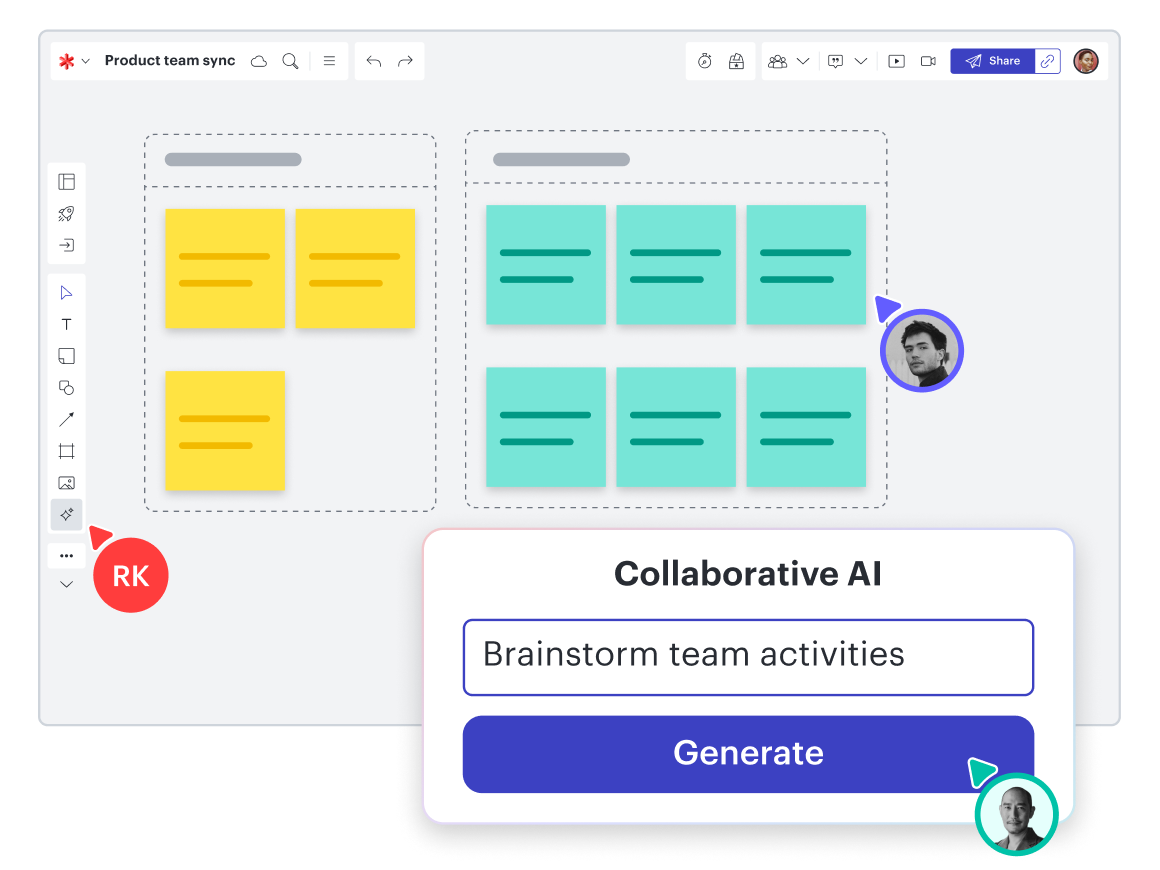The image size is (1160, 870).
Task: Select the pointer arrow tool
Action: pyautogui.click(x=66, y=293)
